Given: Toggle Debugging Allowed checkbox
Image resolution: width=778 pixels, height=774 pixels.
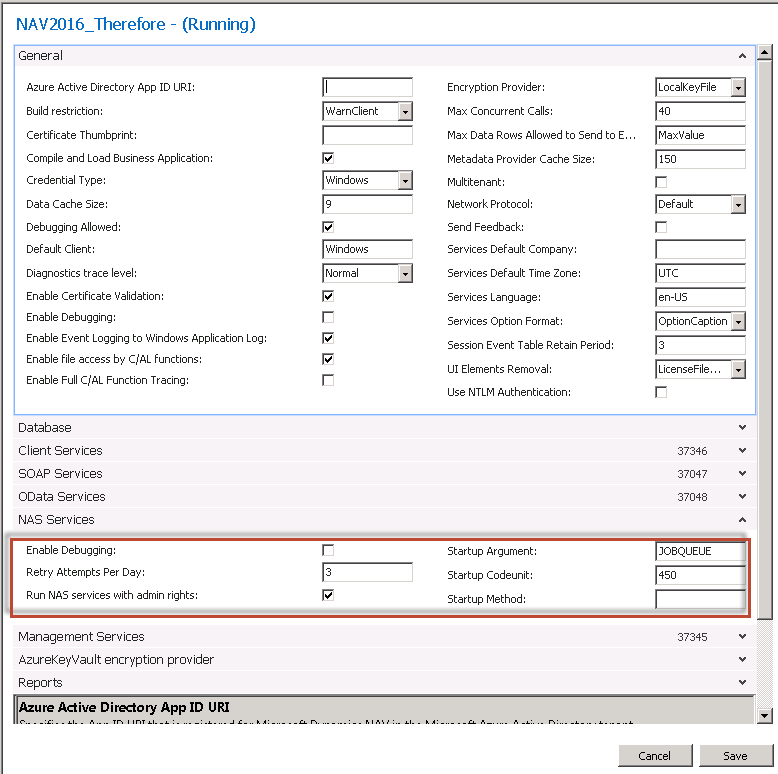Looking at the screenshot, I should 328,227.
